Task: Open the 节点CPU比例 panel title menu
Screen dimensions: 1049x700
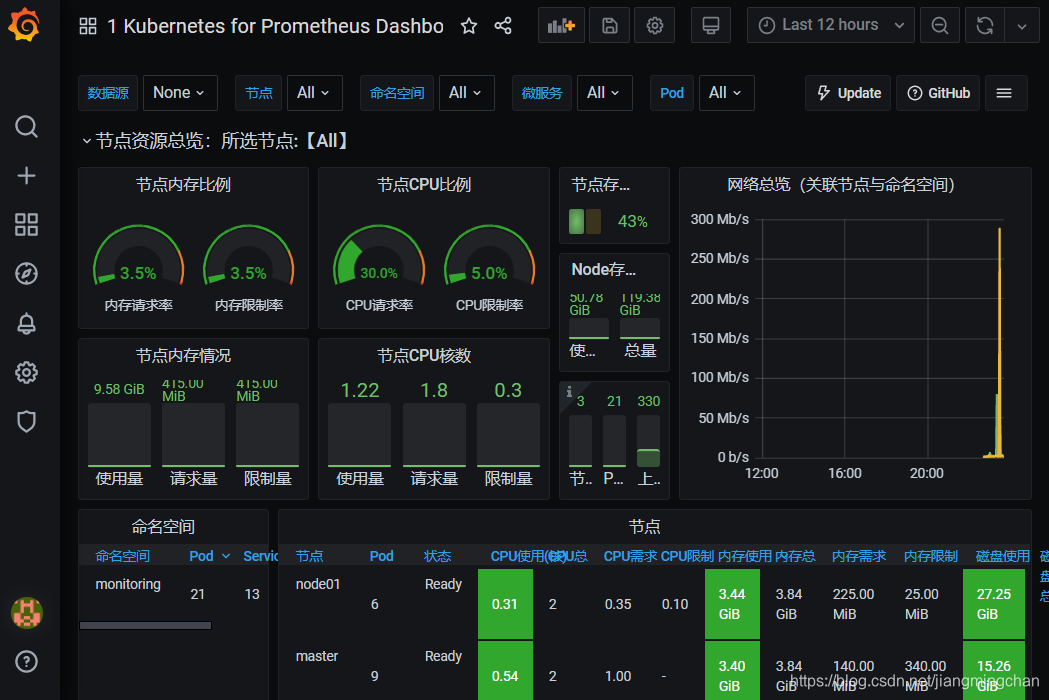Action: (x=424, y=185)
